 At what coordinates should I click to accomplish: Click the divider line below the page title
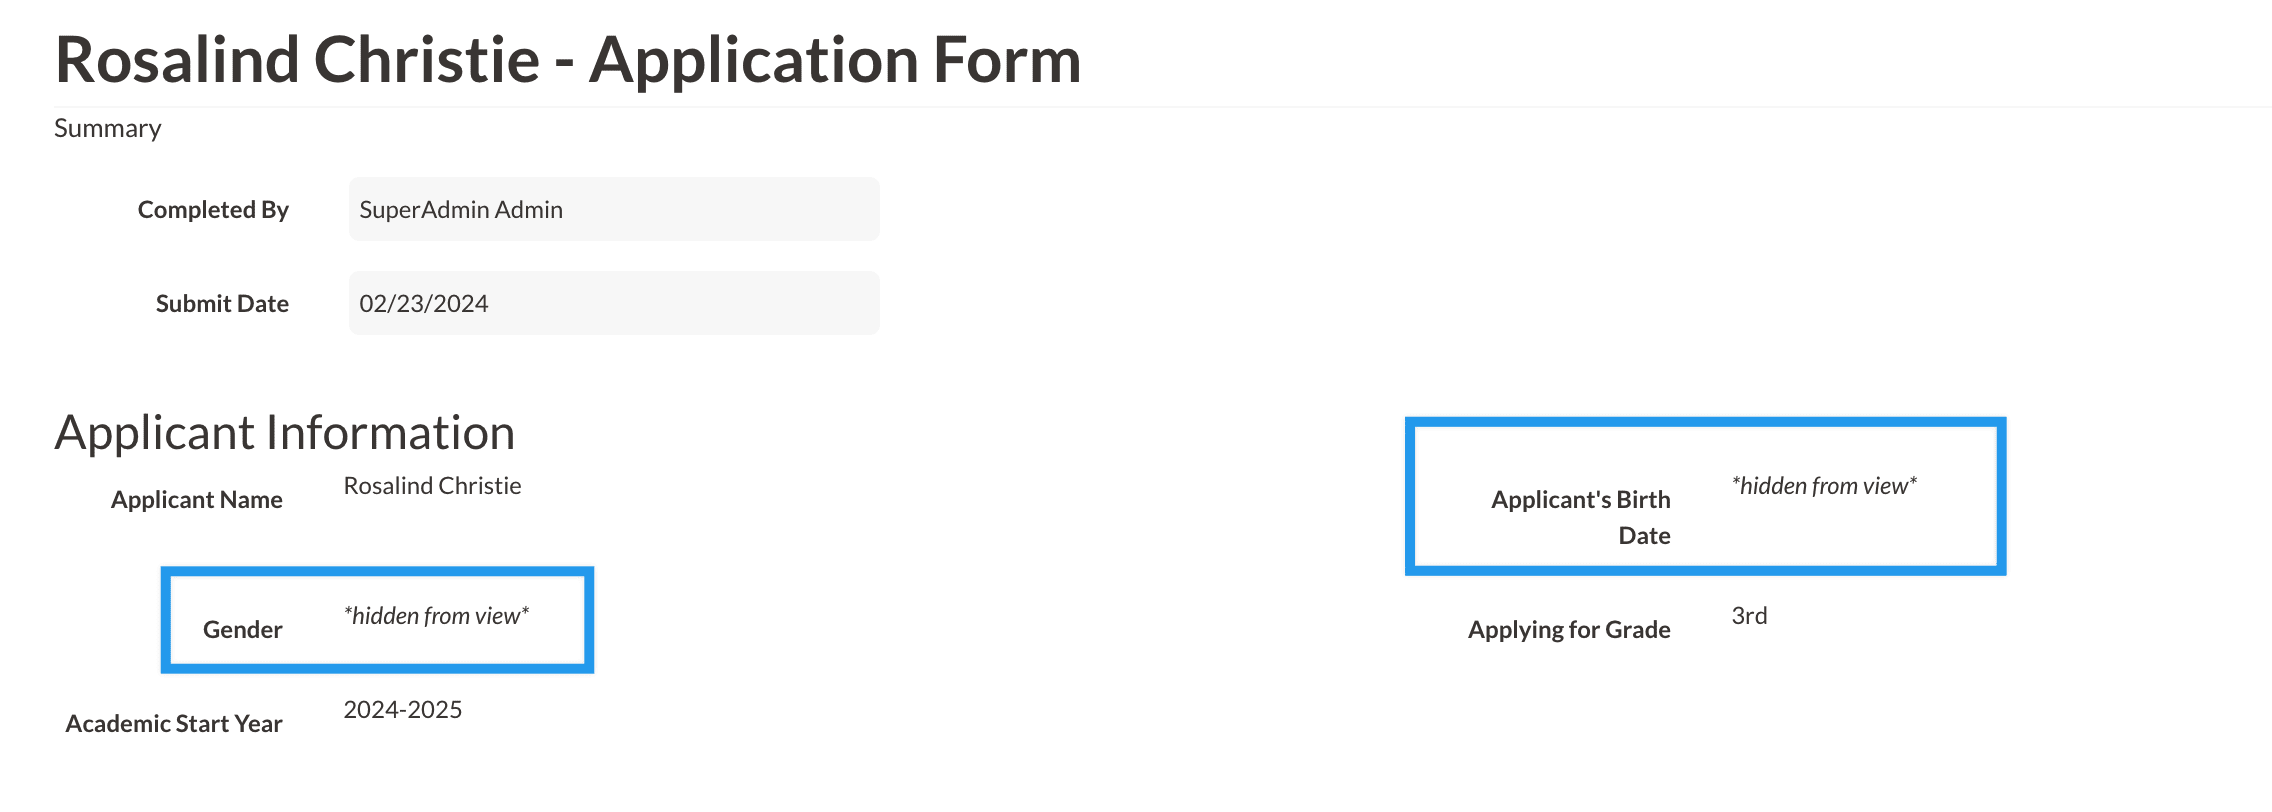coord(1160,107)
